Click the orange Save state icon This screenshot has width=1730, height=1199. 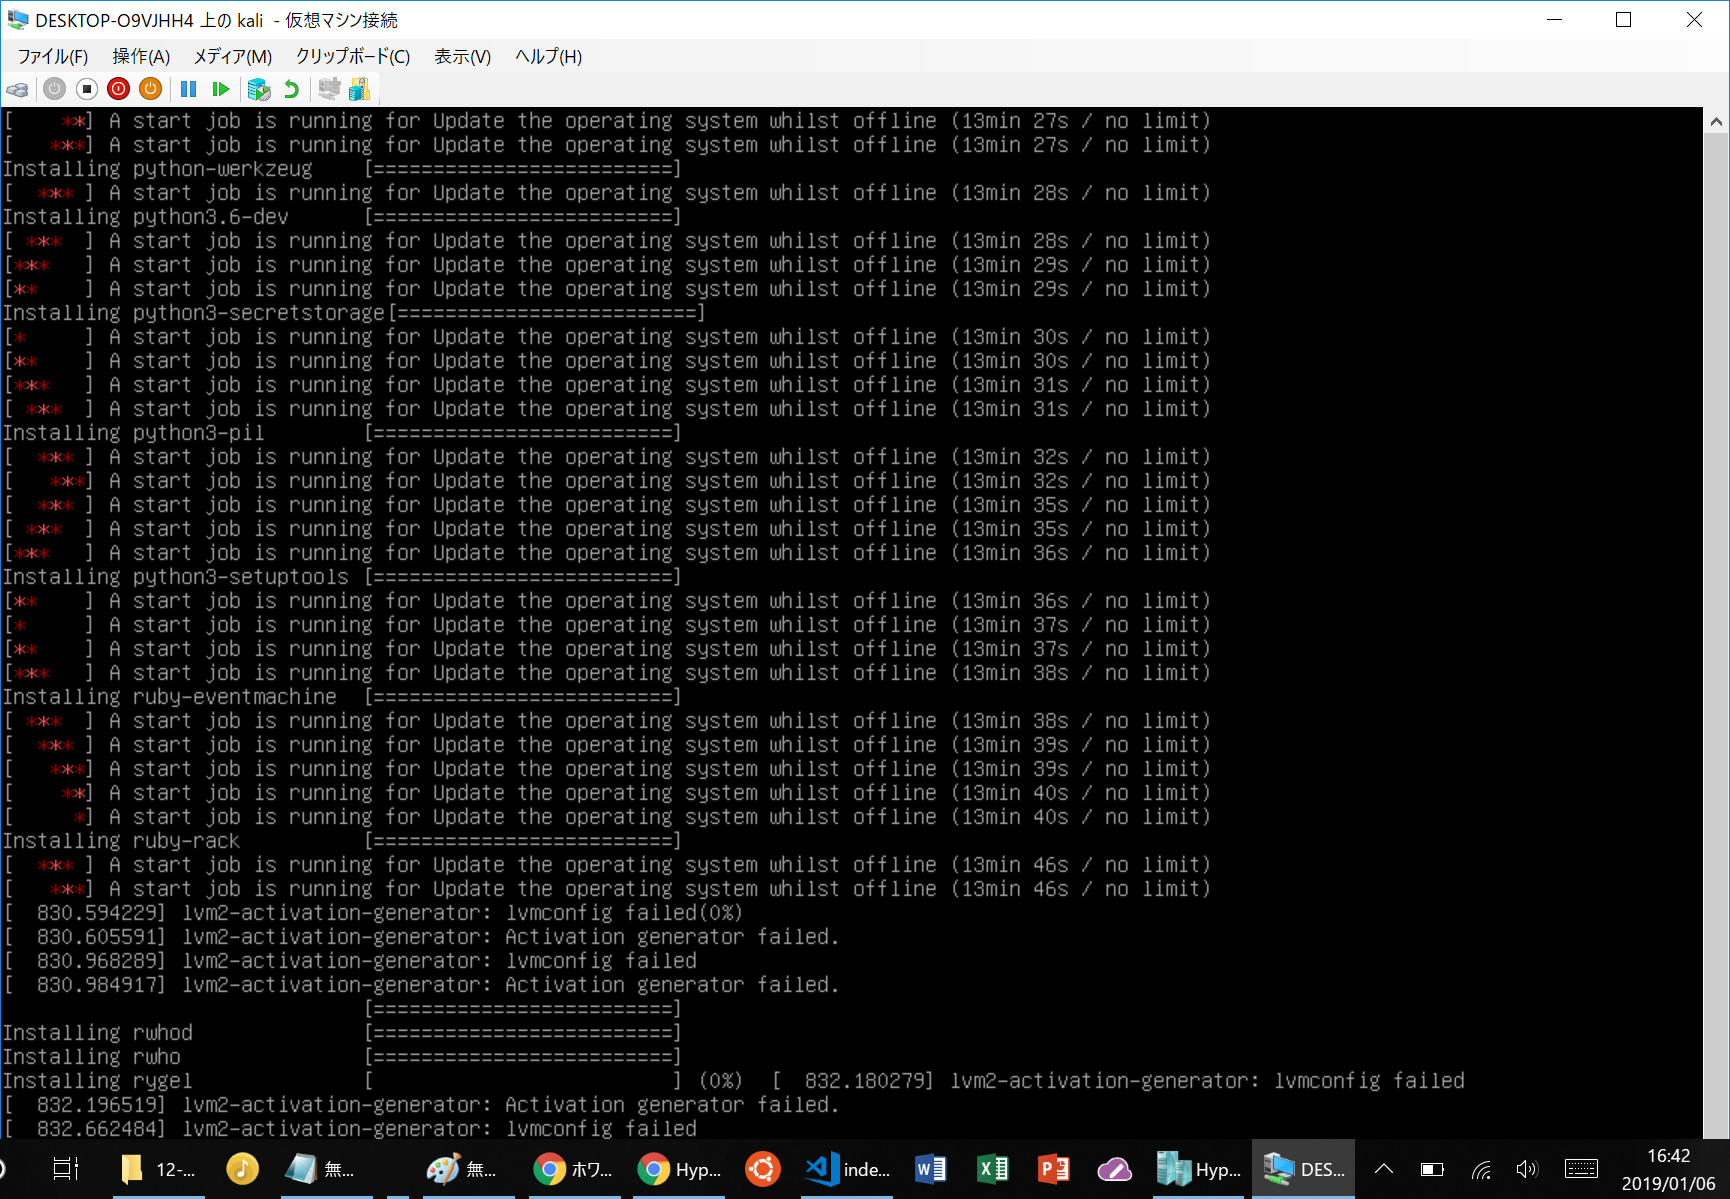(150, 90)
